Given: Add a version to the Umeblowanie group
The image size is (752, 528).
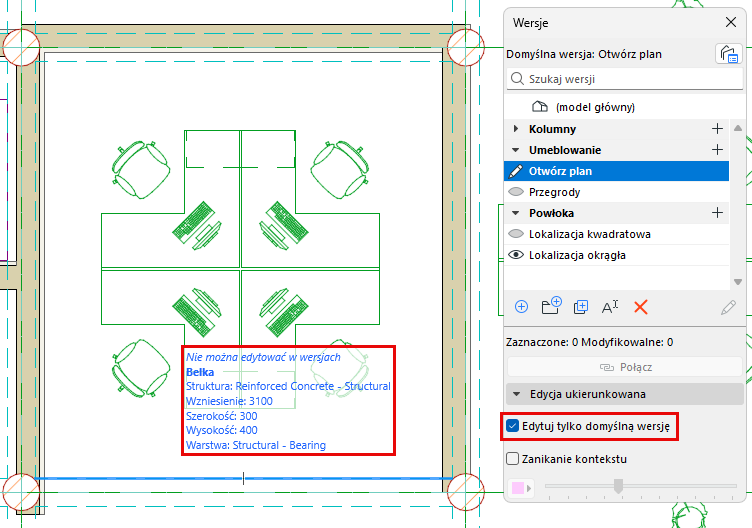Looking at the screenshot, I should [x=717, y=150].
